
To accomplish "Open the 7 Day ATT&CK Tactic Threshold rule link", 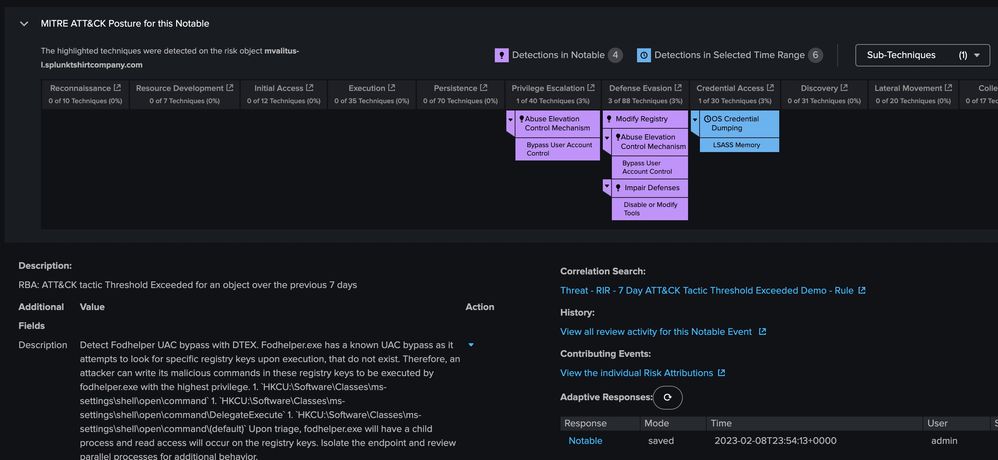I will click(x=706, y=291).
